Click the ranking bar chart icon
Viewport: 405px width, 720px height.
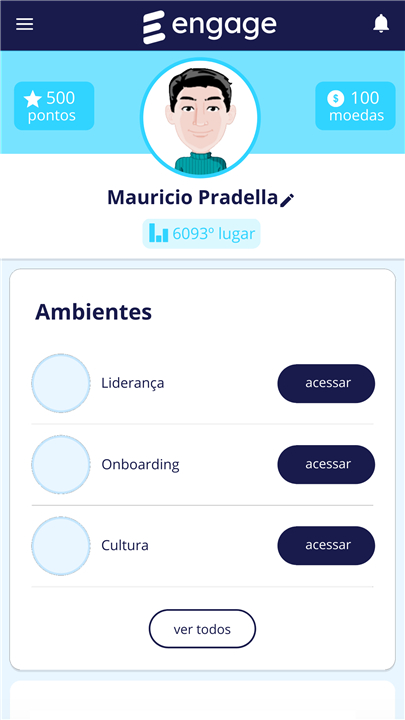click(x=159, y=233)
